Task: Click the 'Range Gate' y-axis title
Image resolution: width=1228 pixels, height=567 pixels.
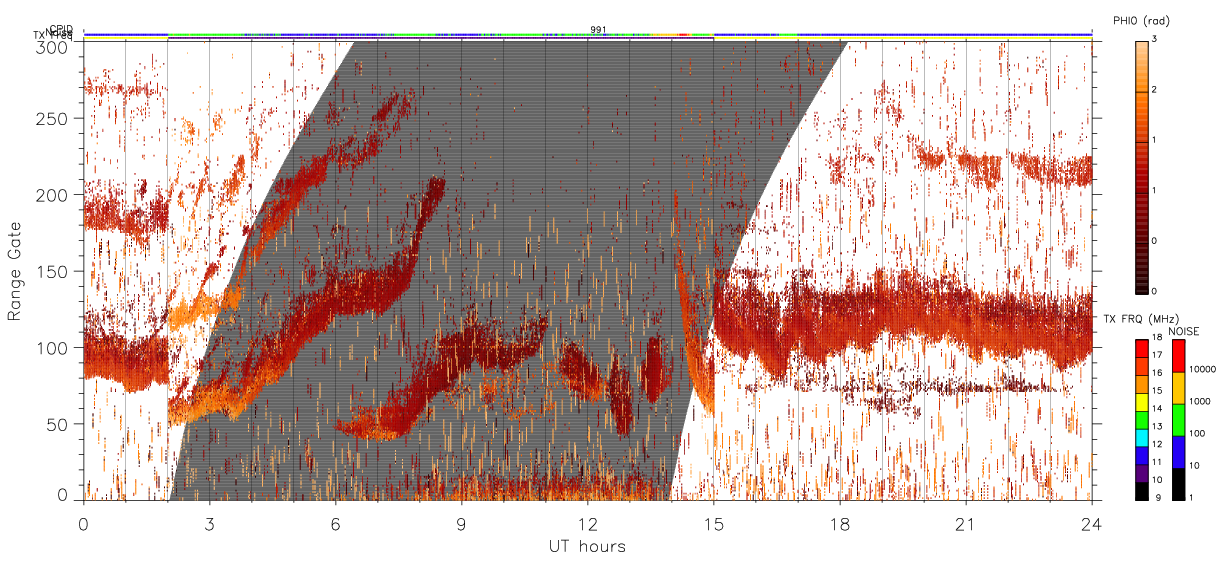Action: coord(15,271)
